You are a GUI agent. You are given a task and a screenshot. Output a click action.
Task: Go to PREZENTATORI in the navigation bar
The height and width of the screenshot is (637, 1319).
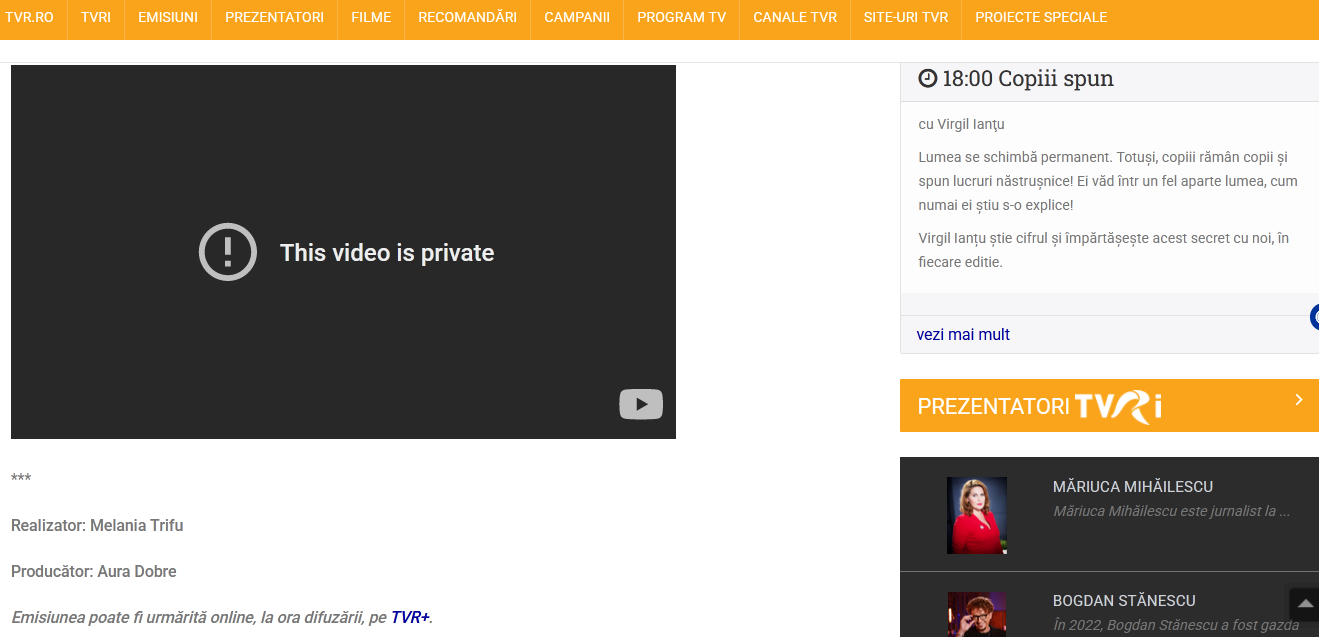click(275, 17)
